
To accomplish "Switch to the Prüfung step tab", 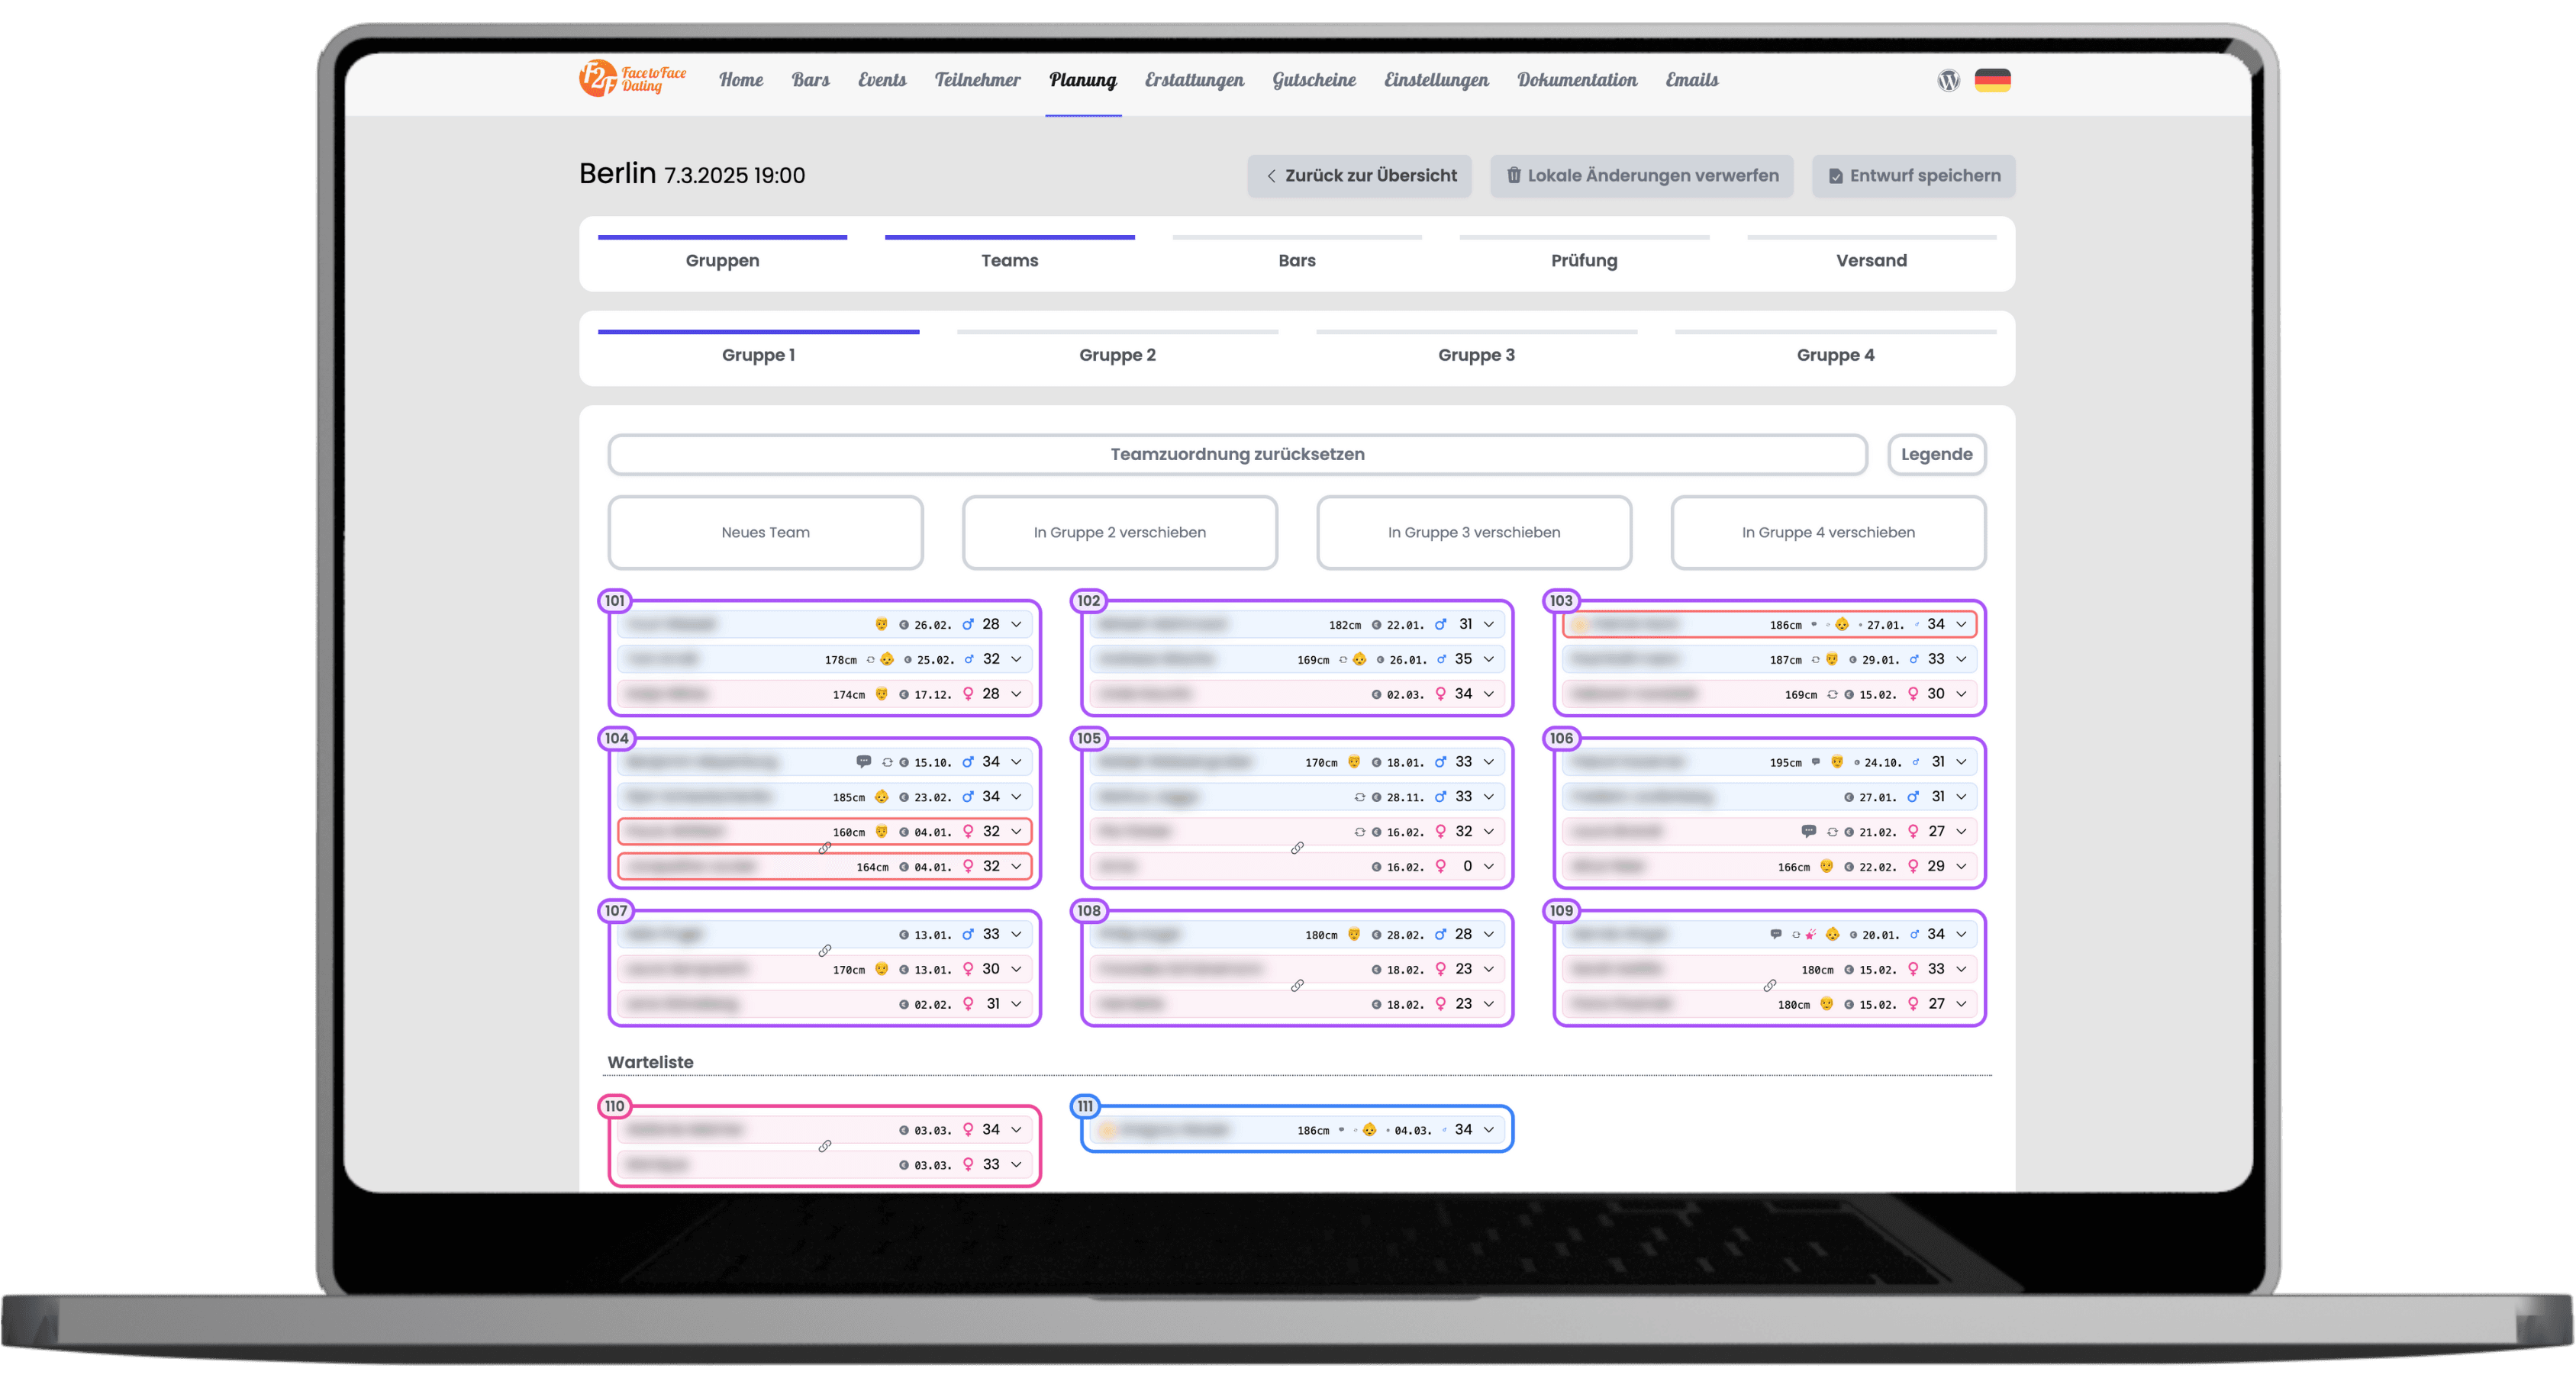I will [x=1583, y=260].
